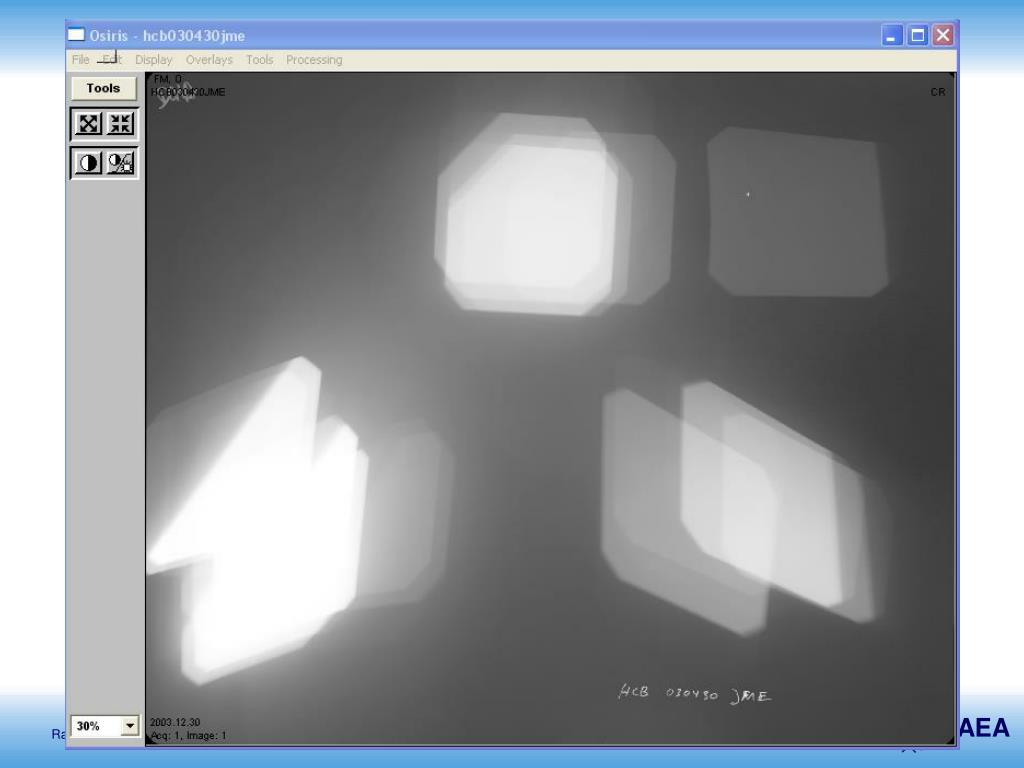Click the Tools panel button
Image resolution: width=1024 pixels, height=768 pixels.
(x=104, y=88)
